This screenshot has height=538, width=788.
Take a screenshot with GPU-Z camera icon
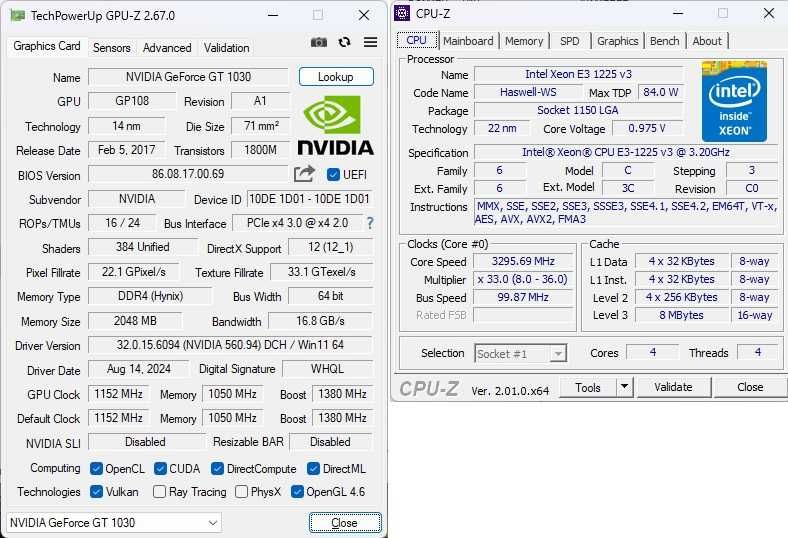tap(319, 42)
